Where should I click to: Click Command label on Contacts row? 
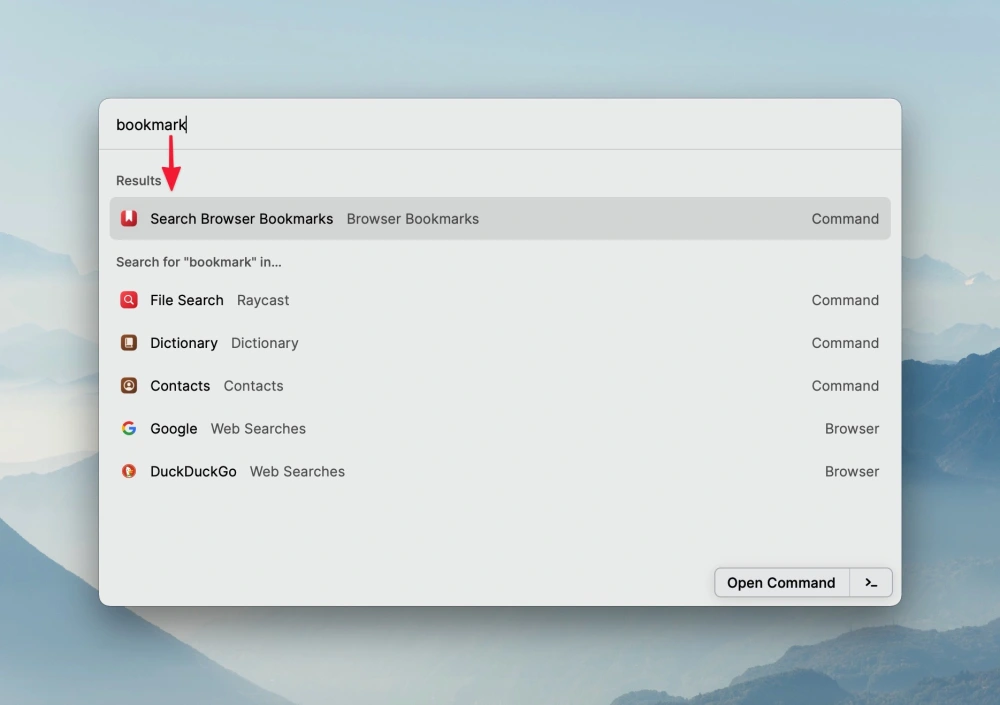pyautogui.click(x=845, y=386)
